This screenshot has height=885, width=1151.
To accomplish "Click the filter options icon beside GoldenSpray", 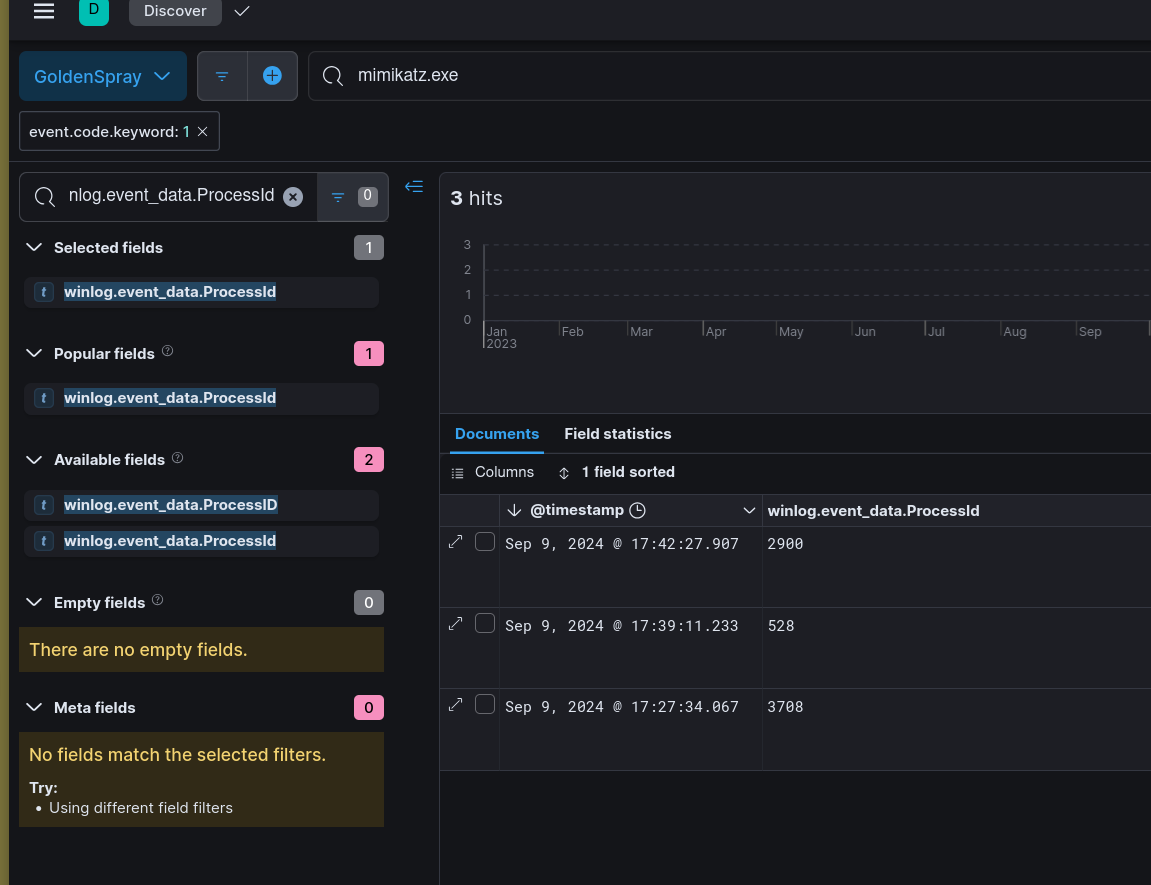I will tap(222, 76).
